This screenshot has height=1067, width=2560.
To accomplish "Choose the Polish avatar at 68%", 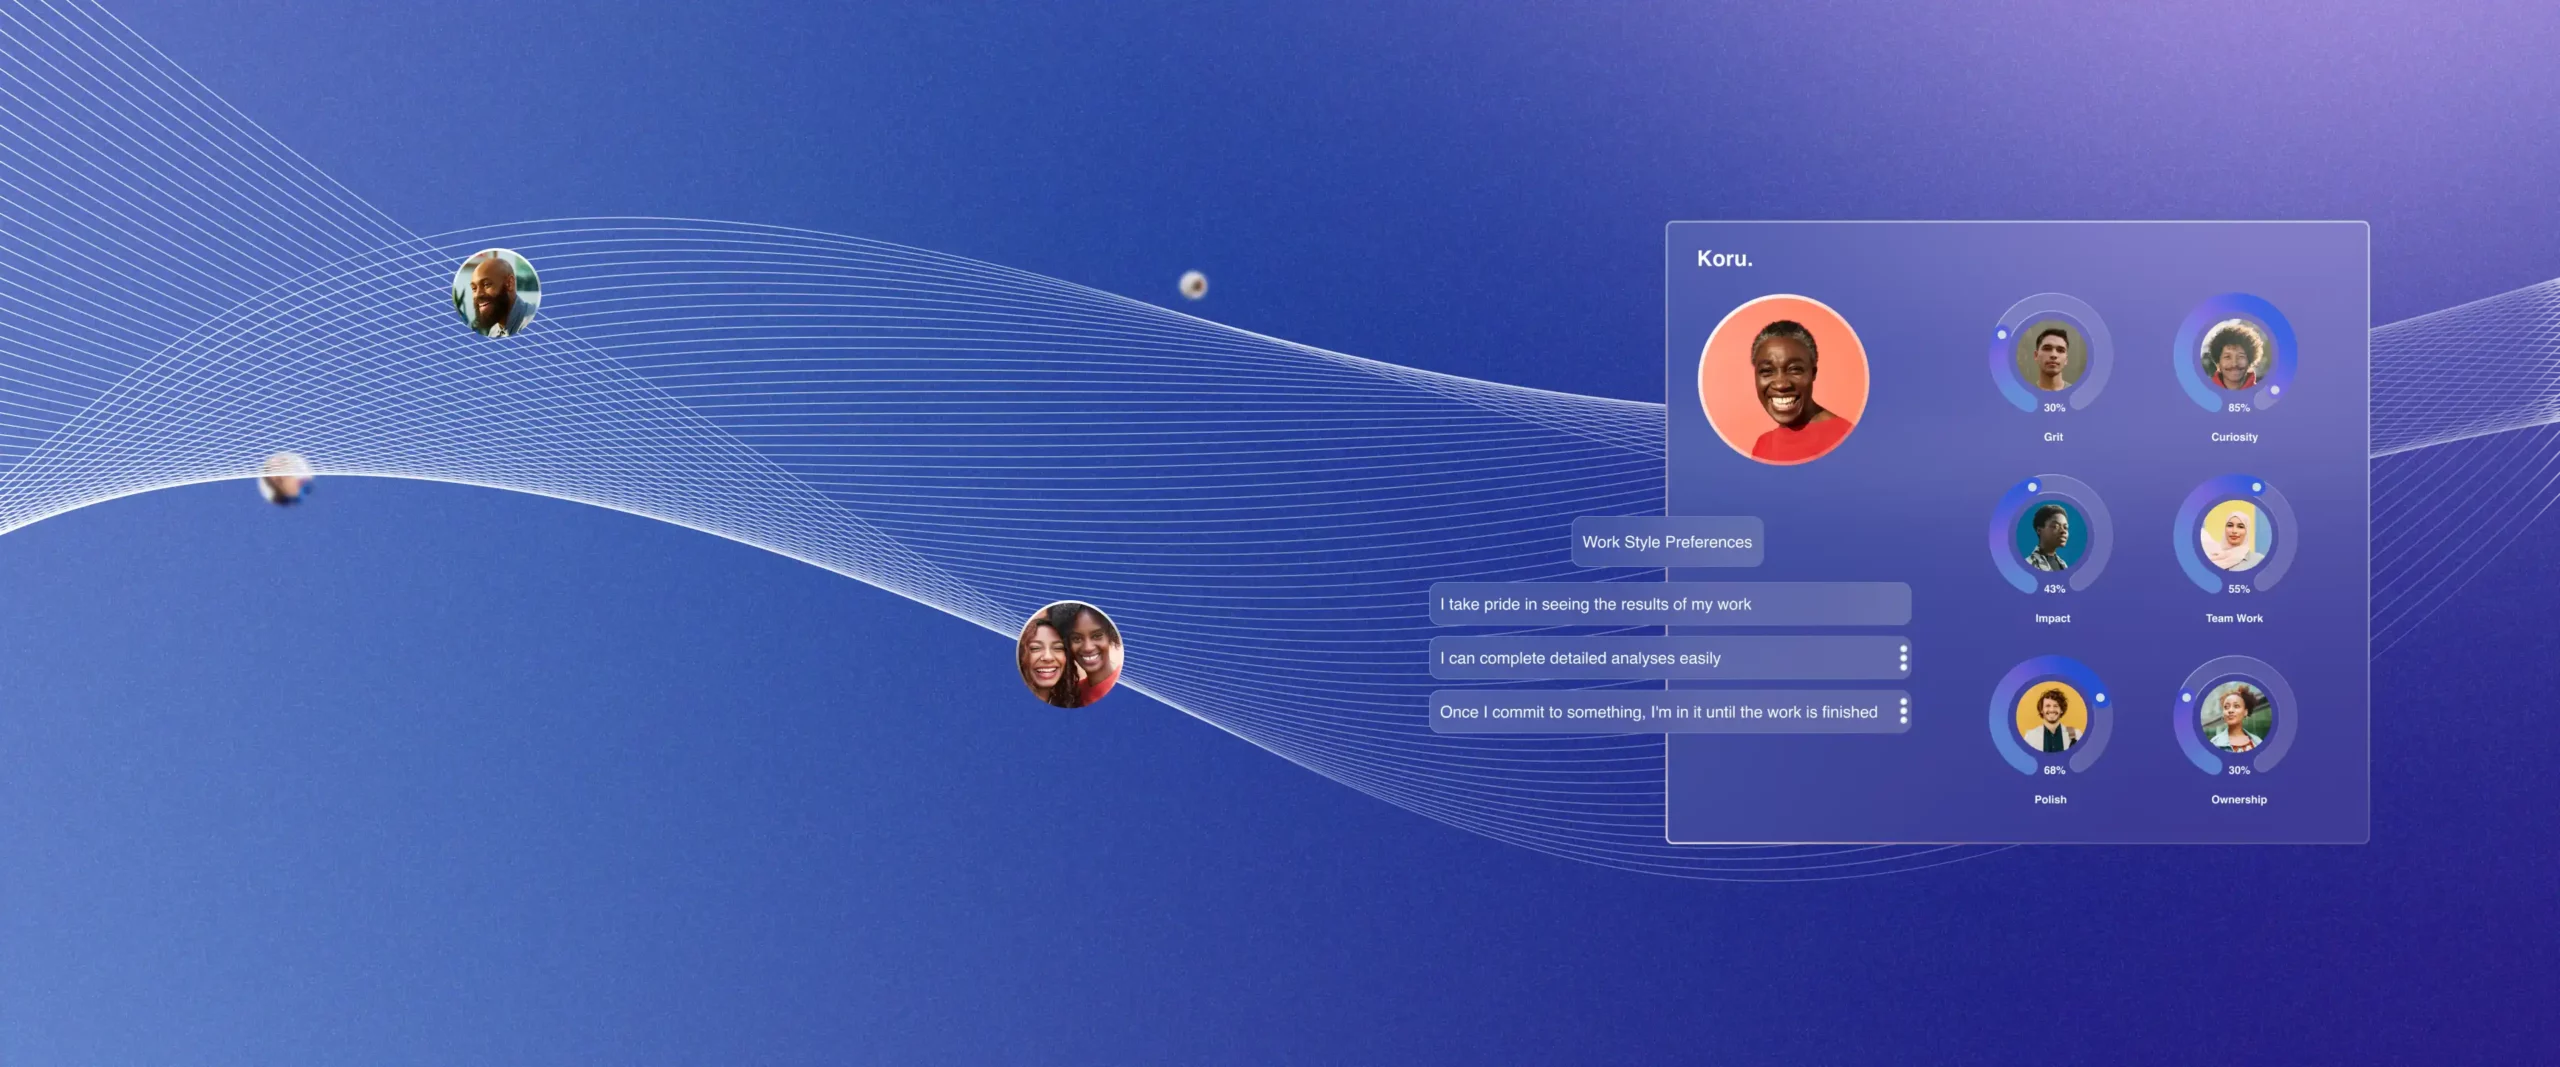I will 2051,717.
